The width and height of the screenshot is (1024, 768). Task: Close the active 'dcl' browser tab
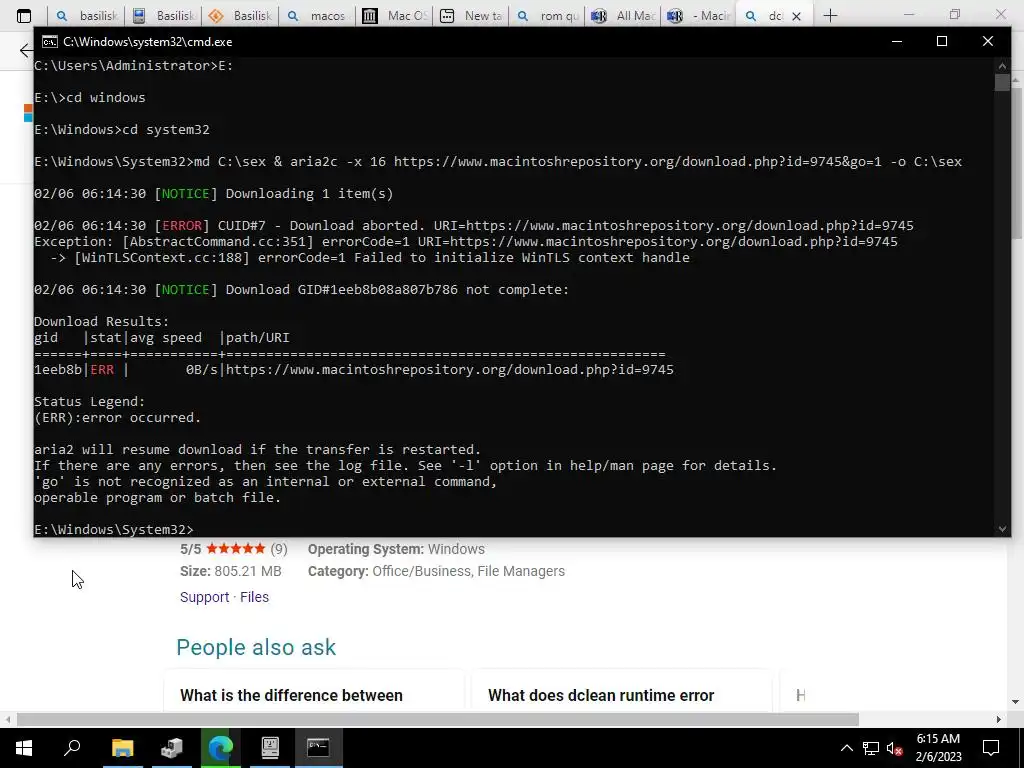796,16
